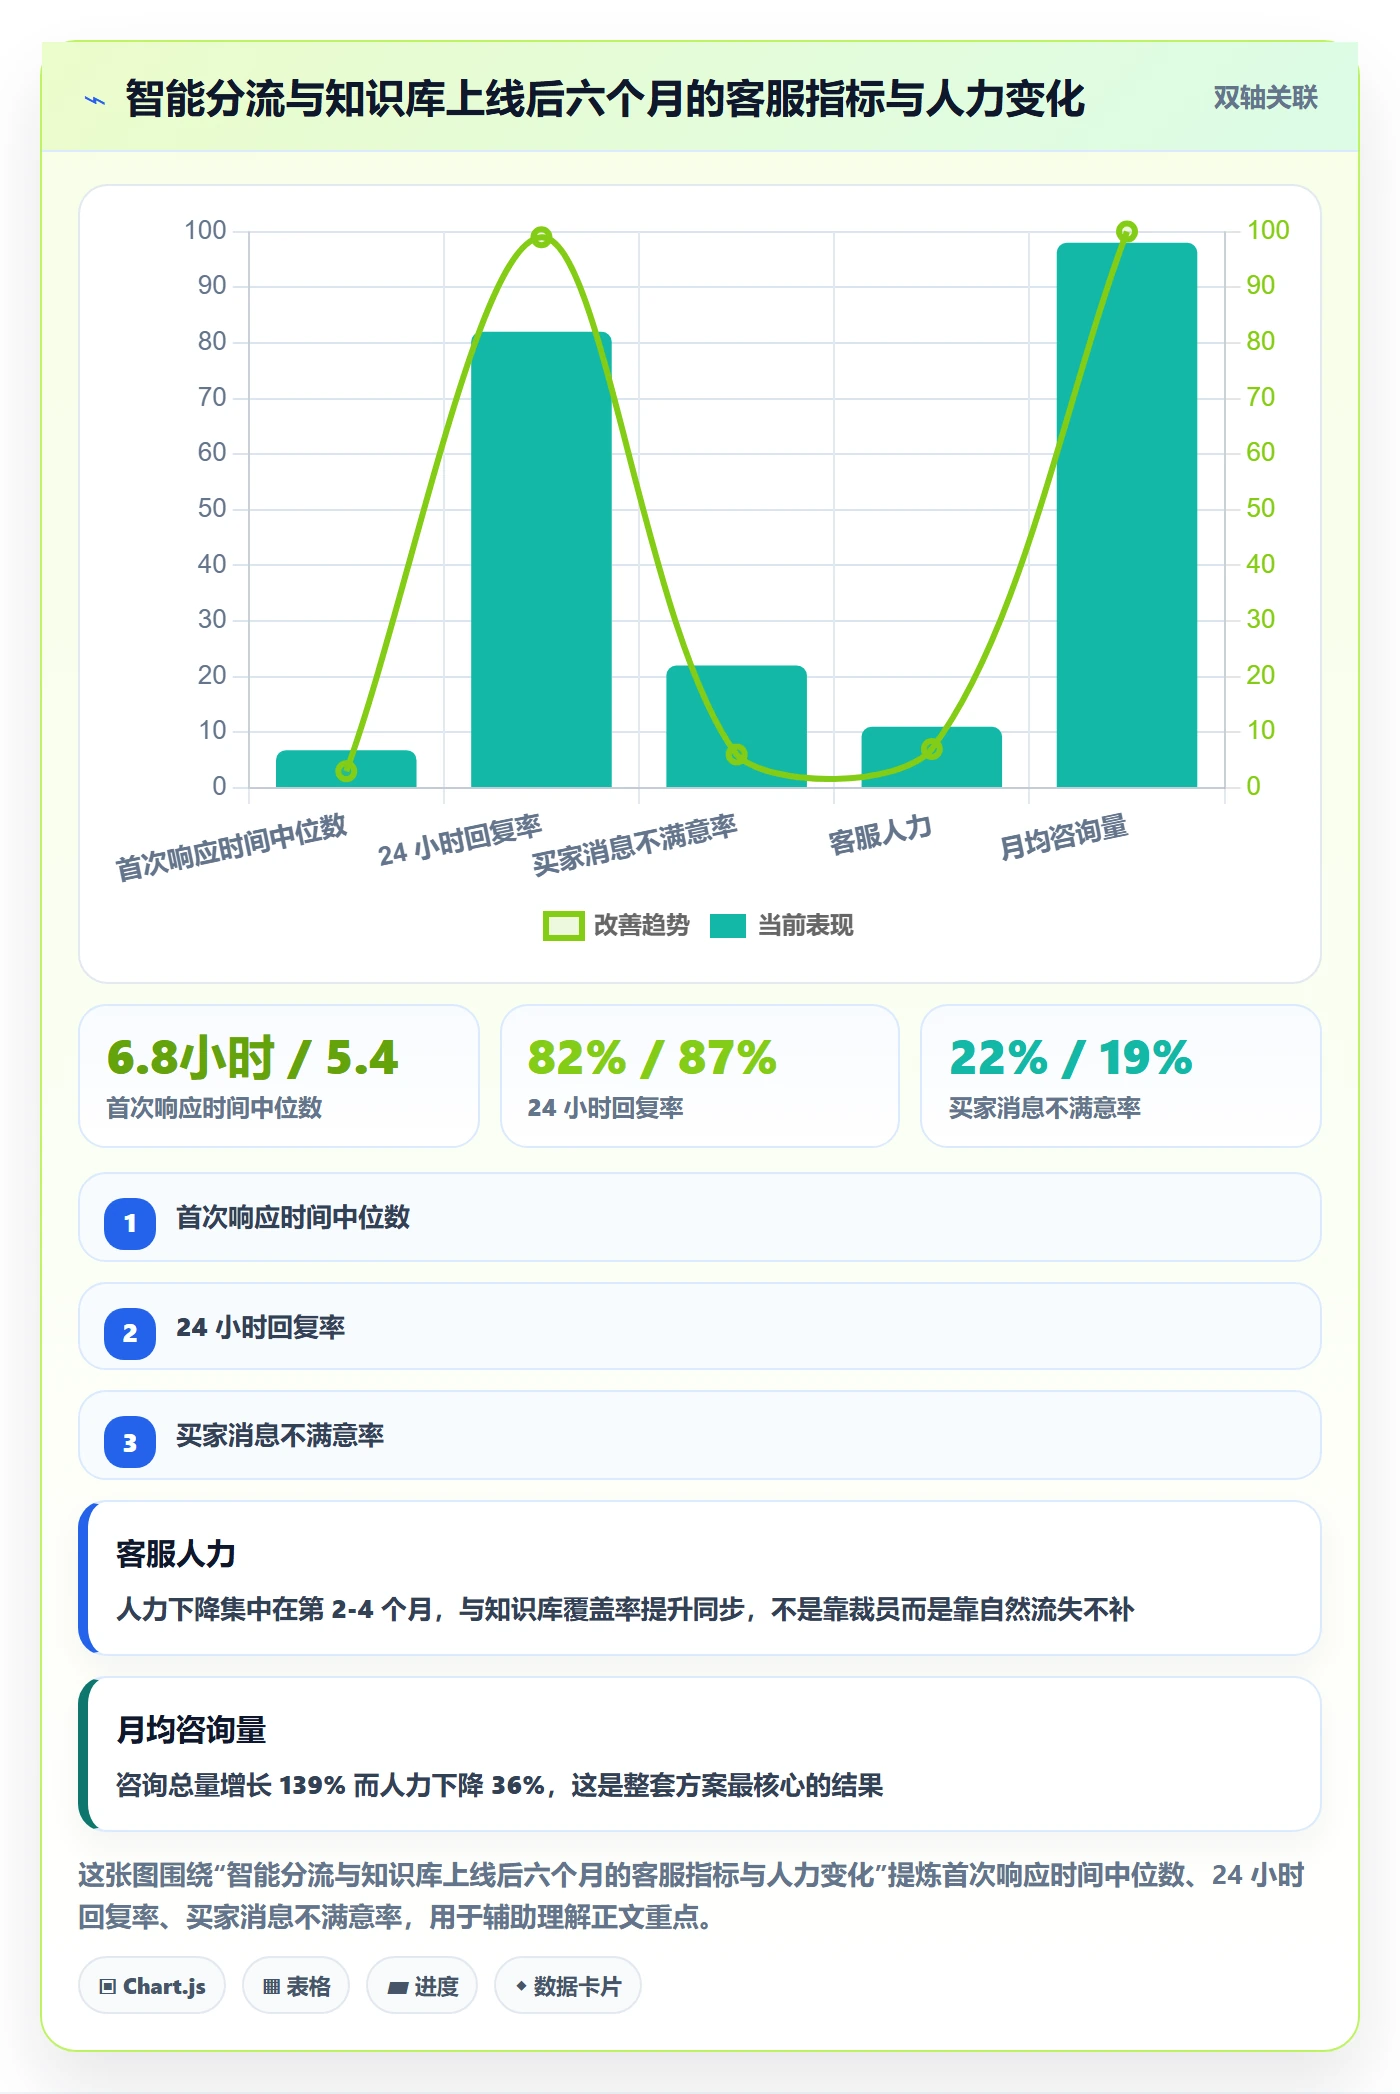This screenshot has width=1400, height=2094.
Task: Click the 6.8小时 / 5.4 stat value
Action: (x=253, y=1058)
